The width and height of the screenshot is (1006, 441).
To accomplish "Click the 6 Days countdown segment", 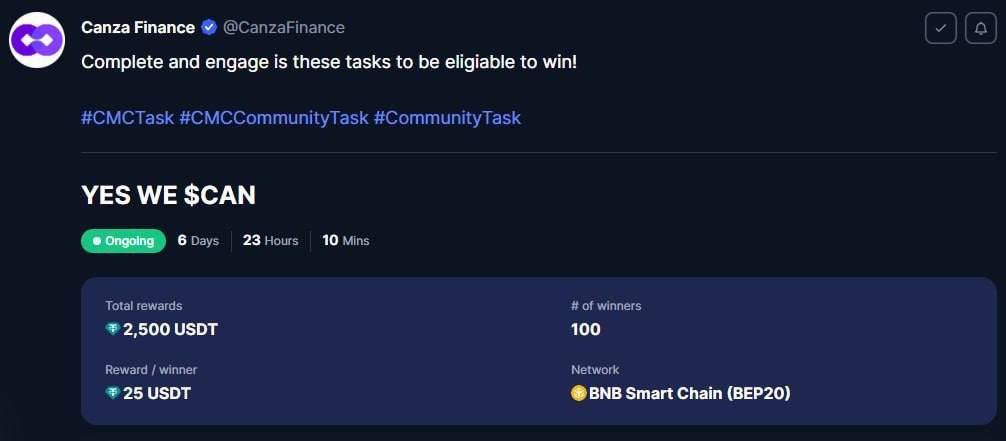I will click(x=198, y=241).
